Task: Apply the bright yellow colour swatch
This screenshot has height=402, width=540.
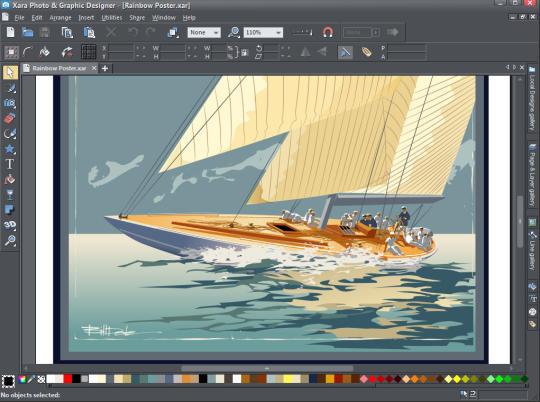Action: pos(288,379)
